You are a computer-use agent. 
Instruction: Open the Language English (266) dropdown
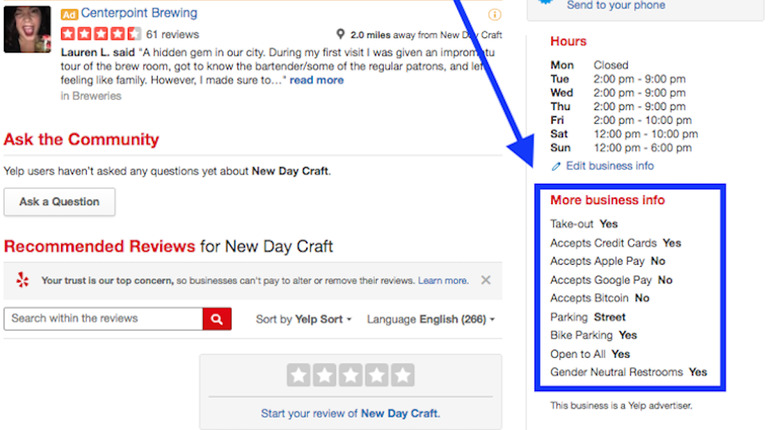(430, 320)
